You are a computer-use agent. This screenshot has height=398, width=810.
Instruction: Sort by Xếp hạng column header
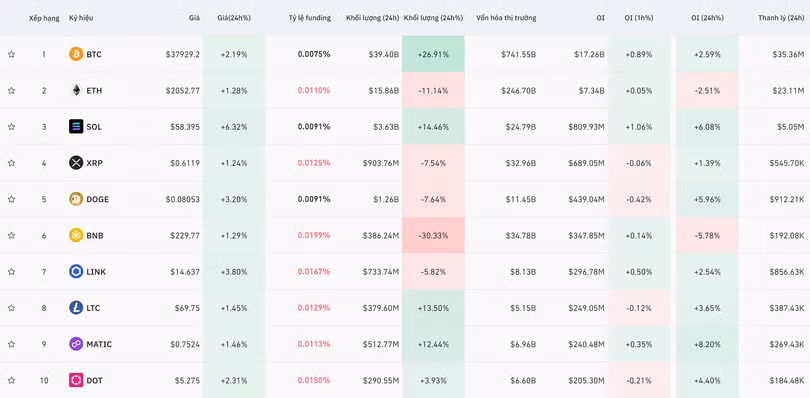click(44, 18)
